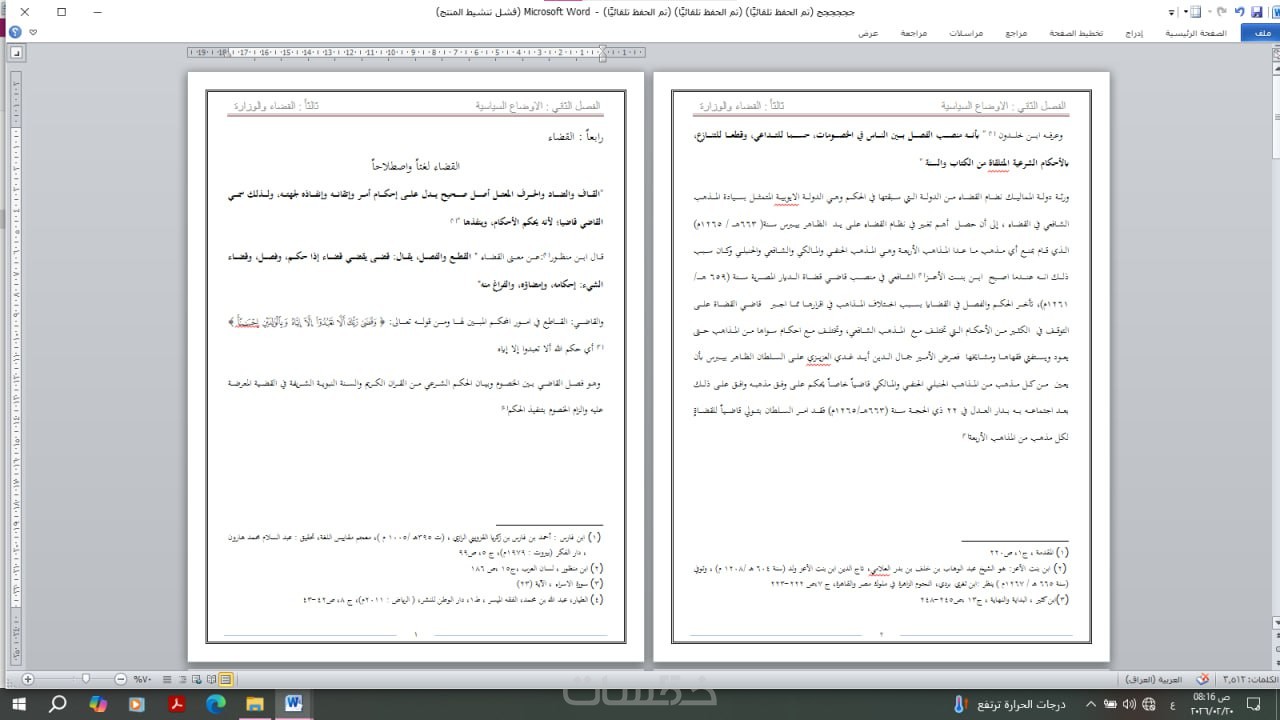Screen dimensions: 1280x720
Task: Open File Explorer from the taskbar
Action: (x=254, y=704)
